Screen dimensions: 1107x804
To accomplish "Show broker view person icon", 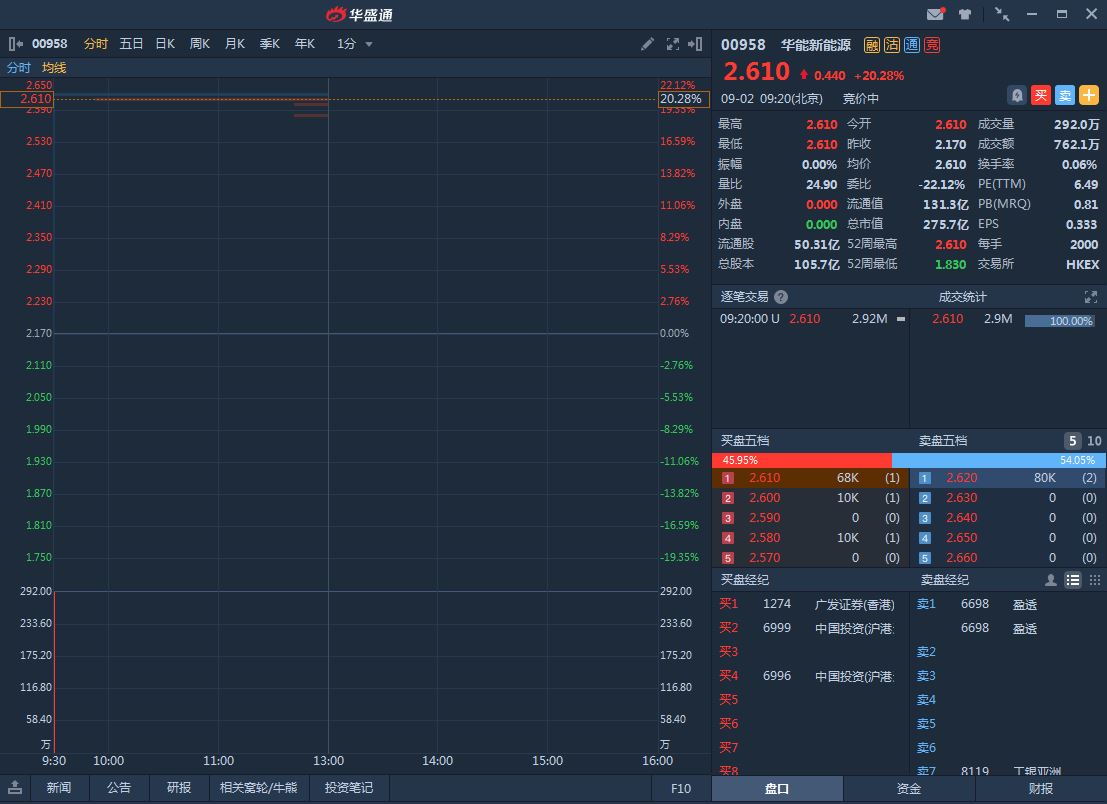I will [x=1051, y=580].
